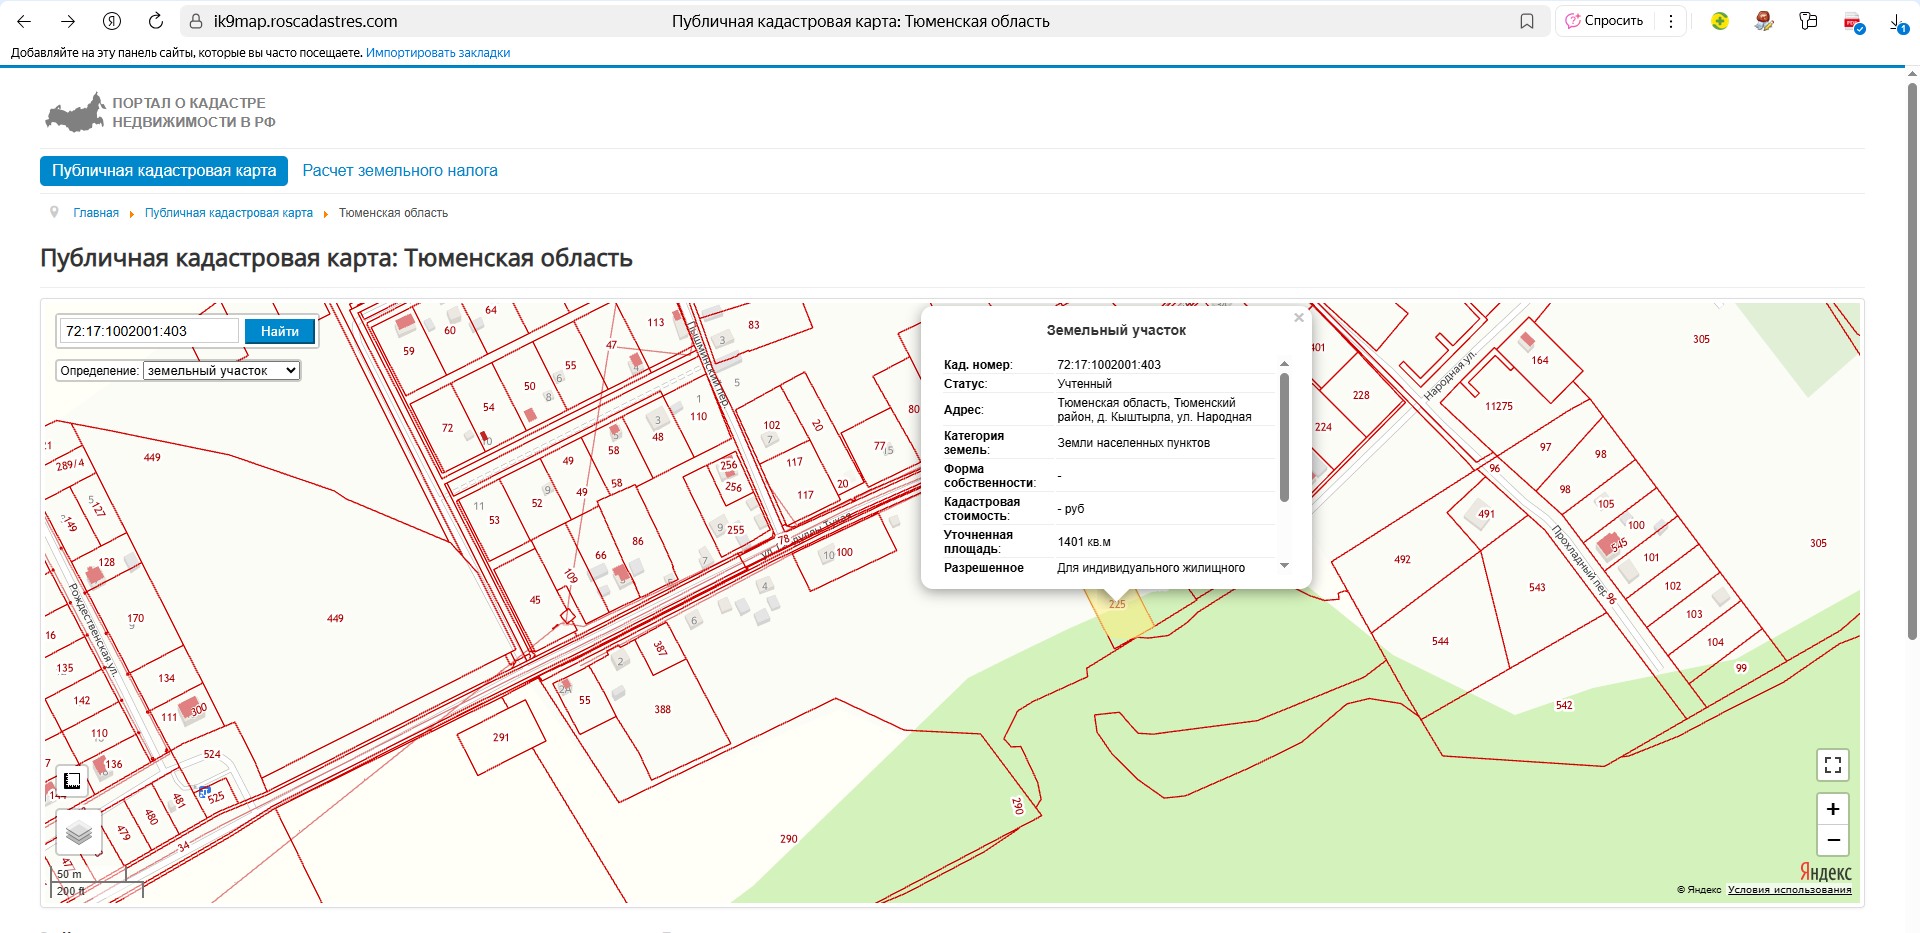Open the Спросить assistant button
1920x933 pixels.
point(1604,21)
